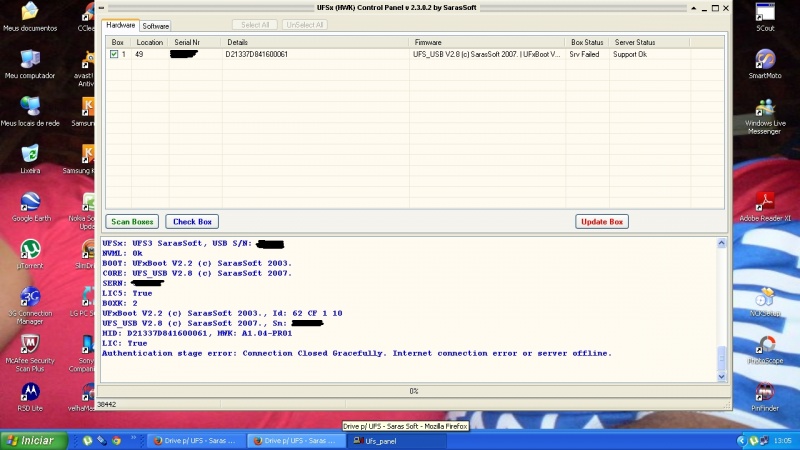This screenshot has width=800, height=450.
Task: Select the UFS_USB V2.8 firmware cell
Action: tap(486, 54)
